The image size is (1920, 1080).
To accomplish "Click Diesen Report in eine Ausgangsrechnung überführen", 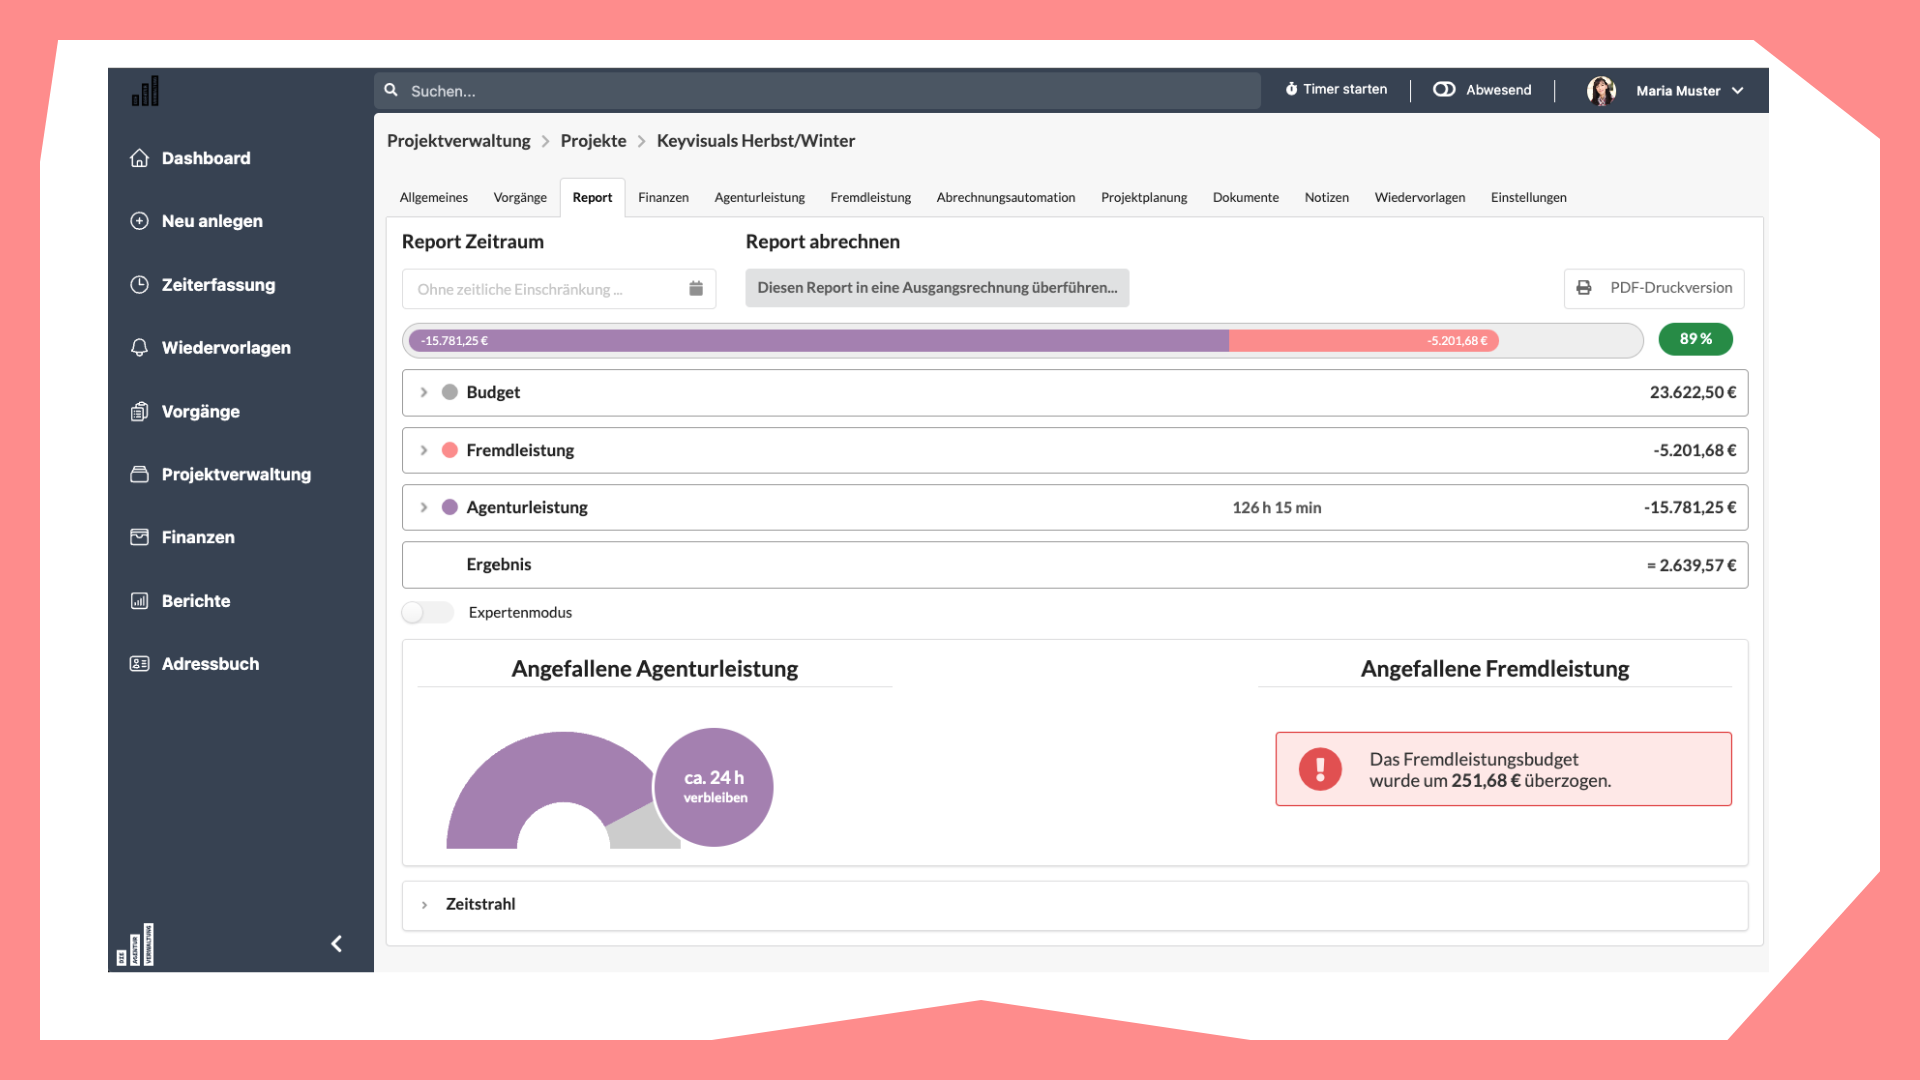I will (x=937, y=287).
